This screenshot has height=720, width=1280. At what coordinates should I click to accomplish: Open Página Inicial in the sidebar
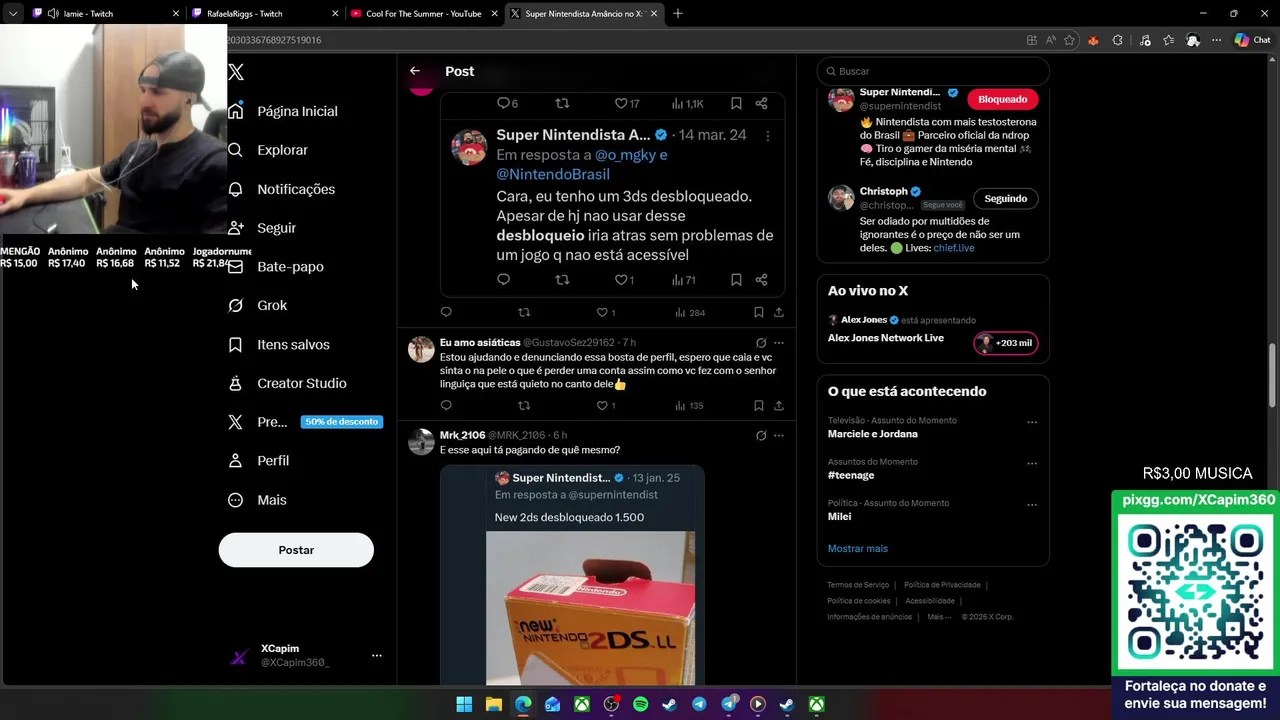[x=283, y=111]
